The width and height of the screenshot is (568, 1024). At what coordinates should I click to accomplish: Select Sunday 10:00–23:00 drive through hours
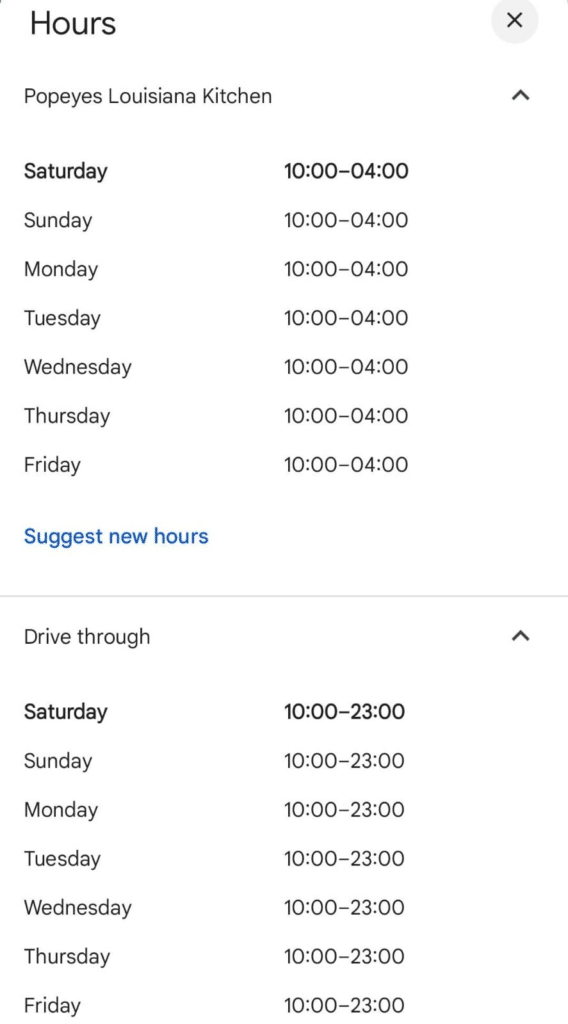[214, 761]
